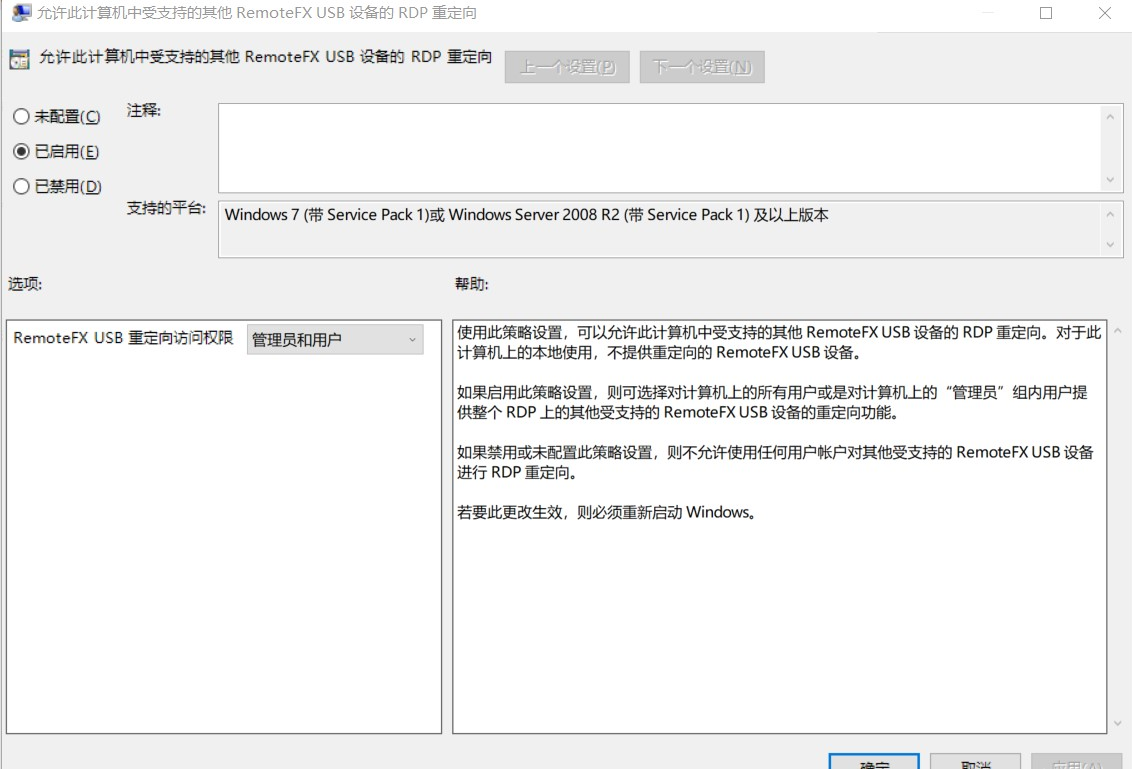Click the 支持的平台: label
Viewport: 1132px width, 769px height.
[x=166, y=208]
